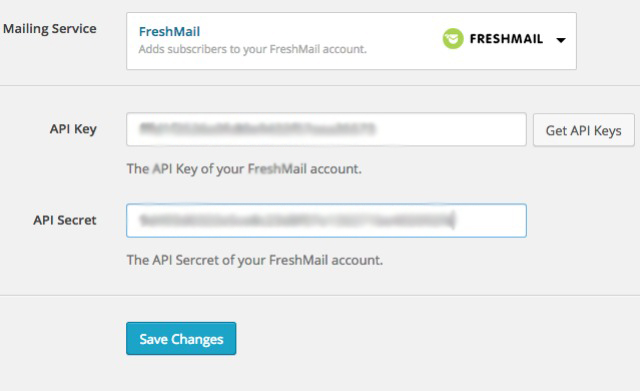The height and width of the screenshot is (391, 640).
Task: Click the API Key label
Action: [73, 129]
